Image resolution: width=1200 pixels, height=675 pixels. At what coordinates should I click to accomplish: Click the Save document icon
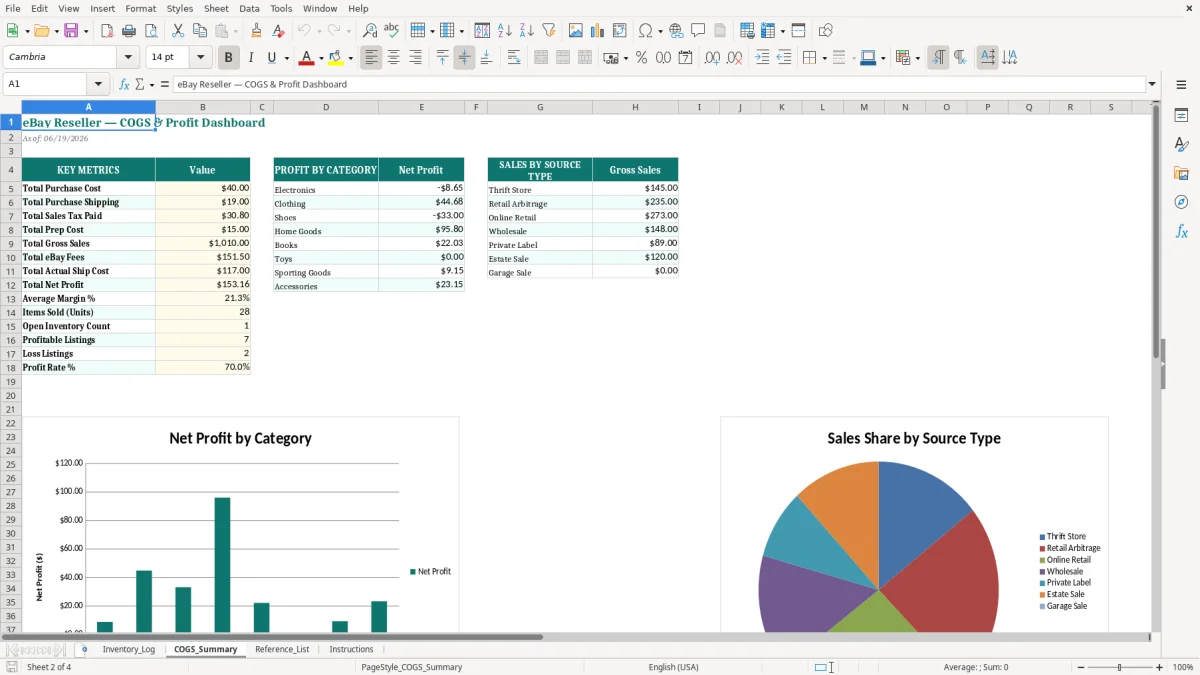click(71, 31)
